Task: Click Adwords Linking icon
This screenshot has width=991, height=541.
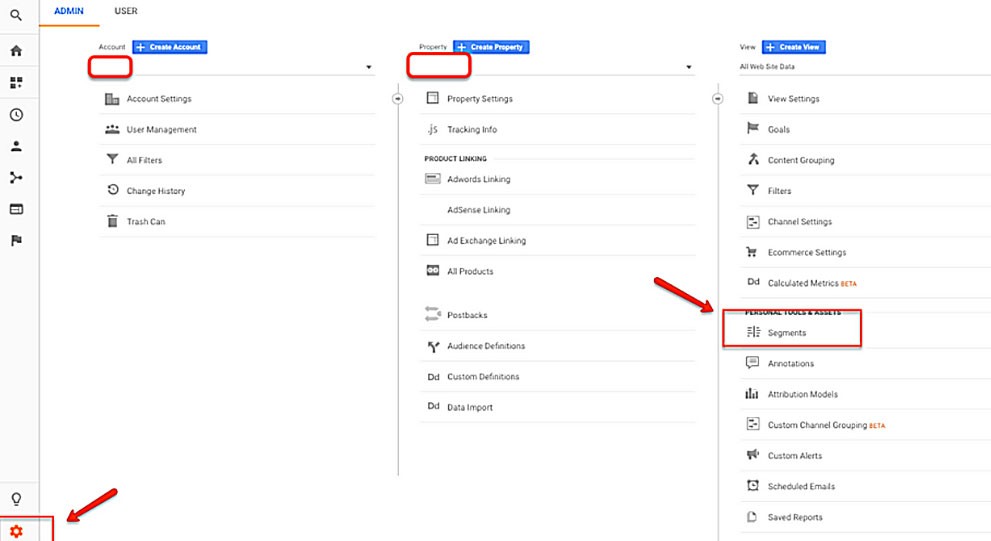Action: click(432, 179)
